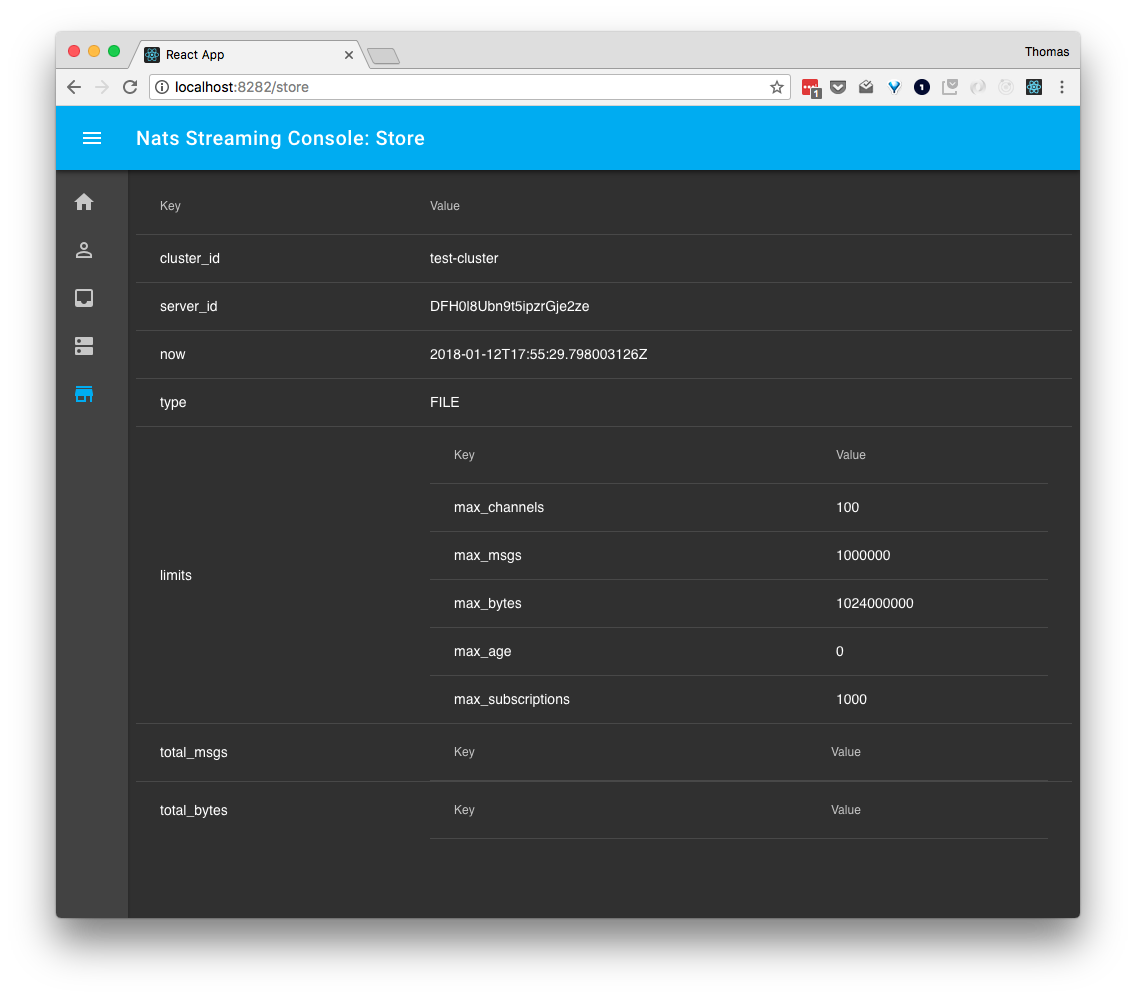Image resolution: width=1136 pixels, height=998 pixels.
Task: Click the max_bytes value 1024000000
Action: click(x=874, y=603)
